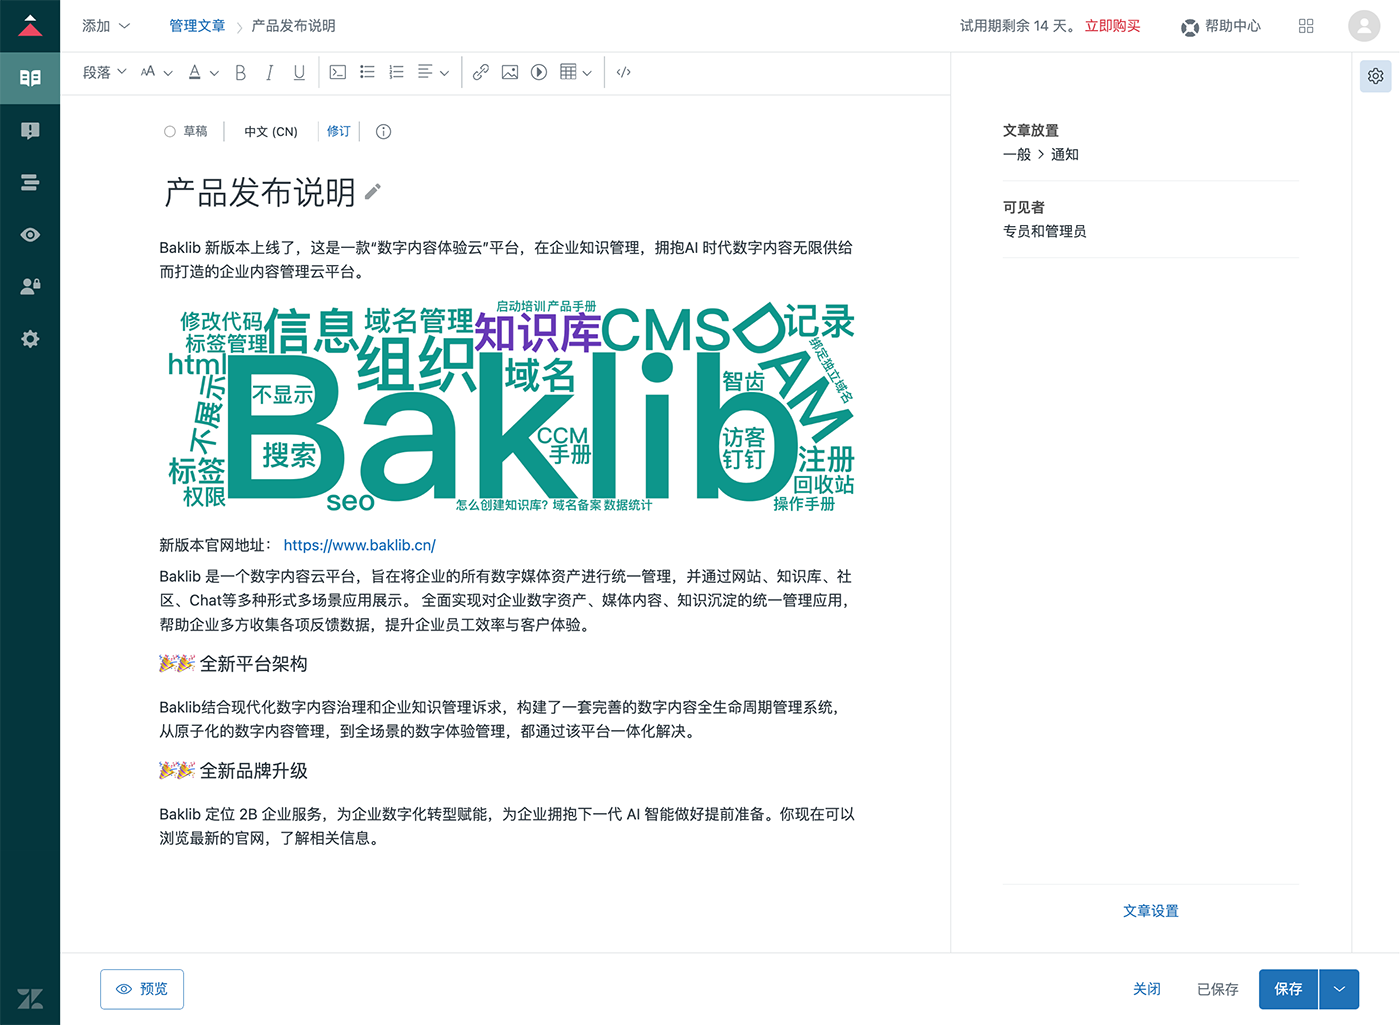Open the 段落 paragraph style dropdown
1400x1025 pixels.
[x=105, y=72]
